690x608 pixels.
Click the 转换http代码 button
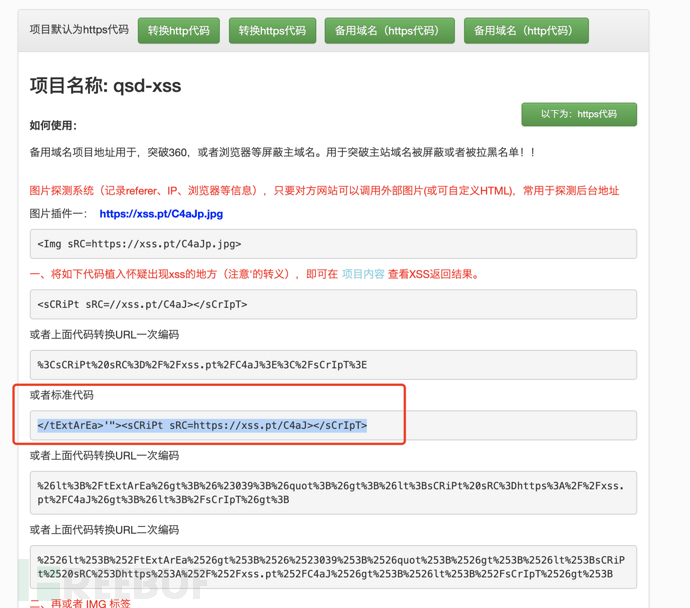[179, 30]
